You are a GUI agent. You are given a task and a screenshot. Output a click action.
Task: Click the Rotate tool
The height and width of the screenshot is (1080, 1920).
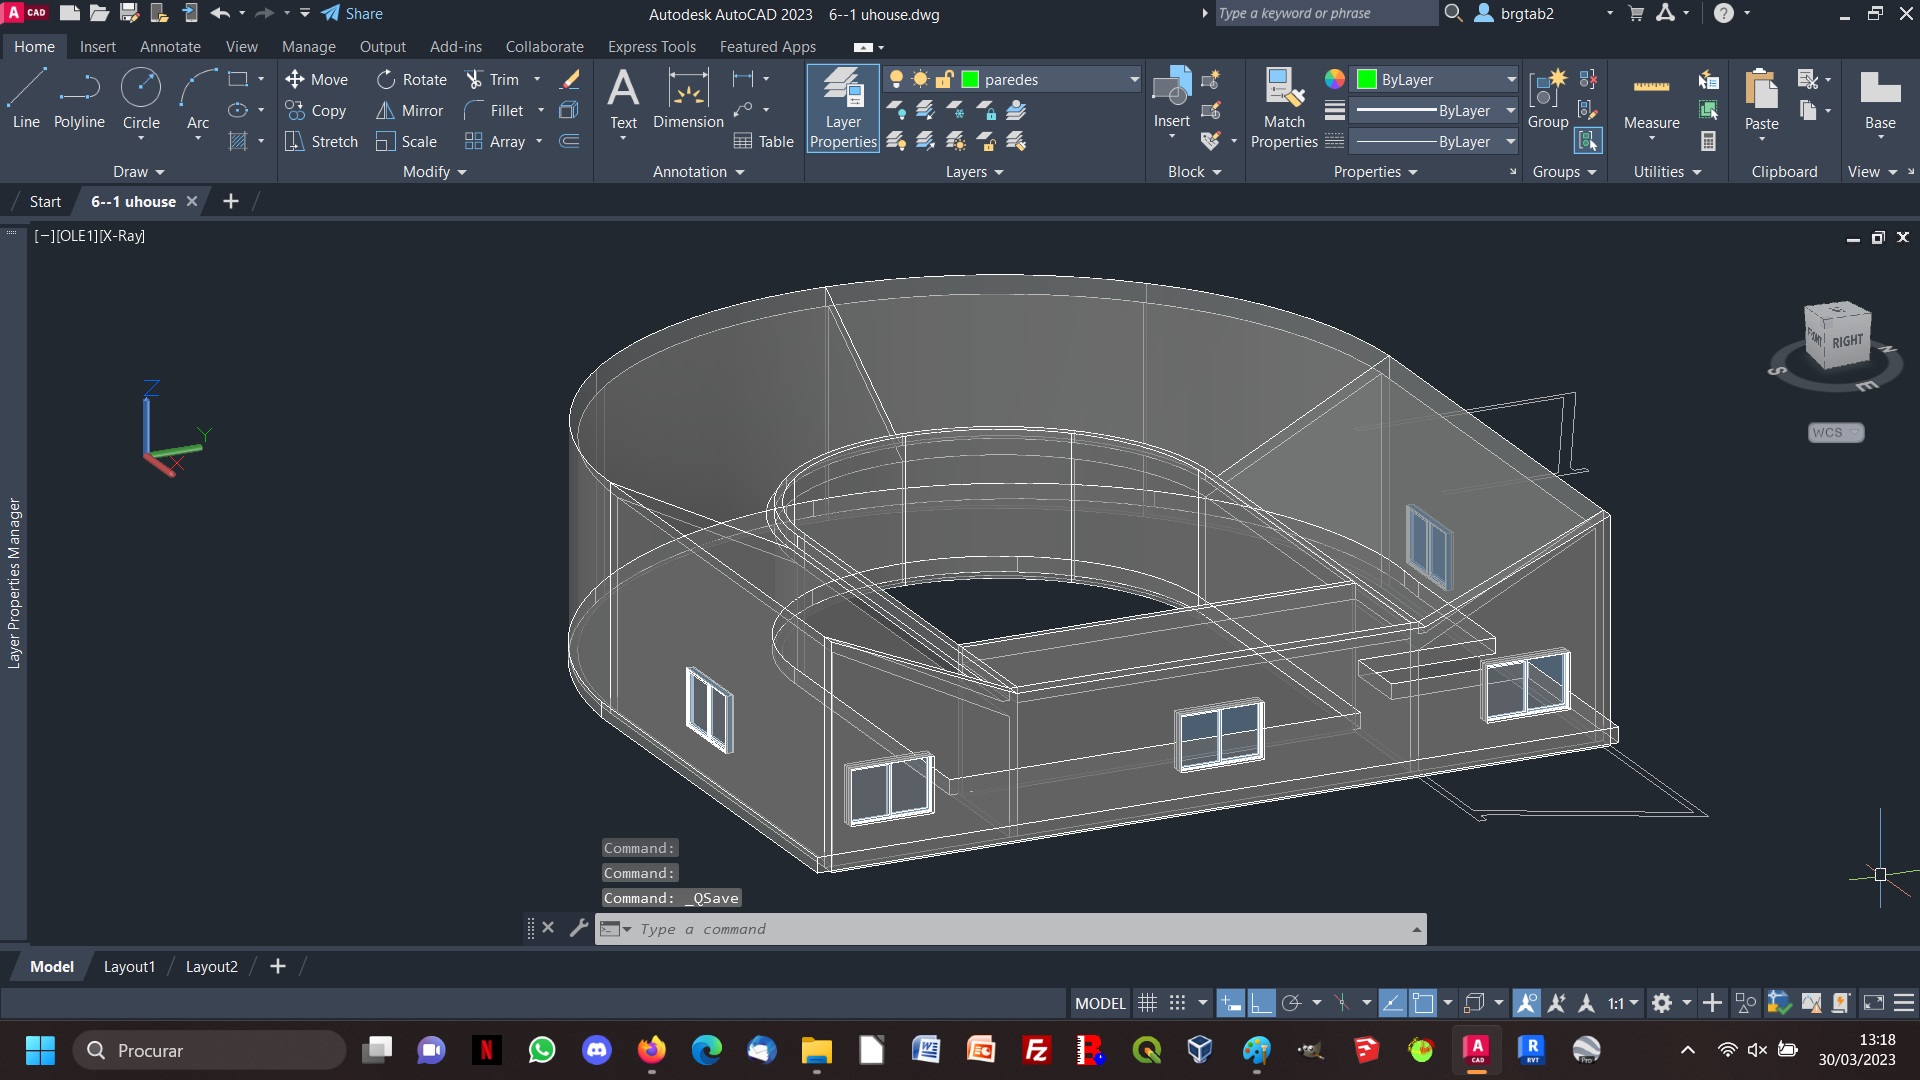(x=412, y=79)
